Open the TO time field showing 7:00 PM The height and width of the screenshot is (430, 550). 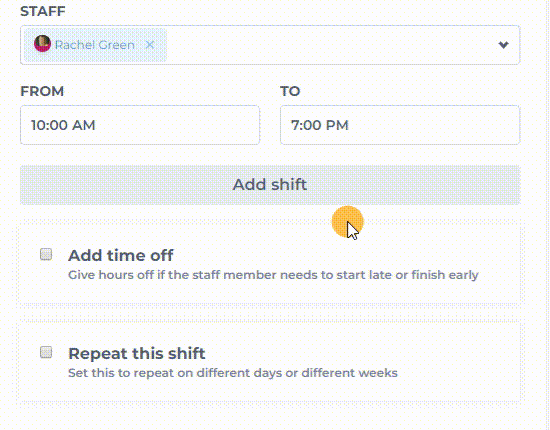(400, 125)
